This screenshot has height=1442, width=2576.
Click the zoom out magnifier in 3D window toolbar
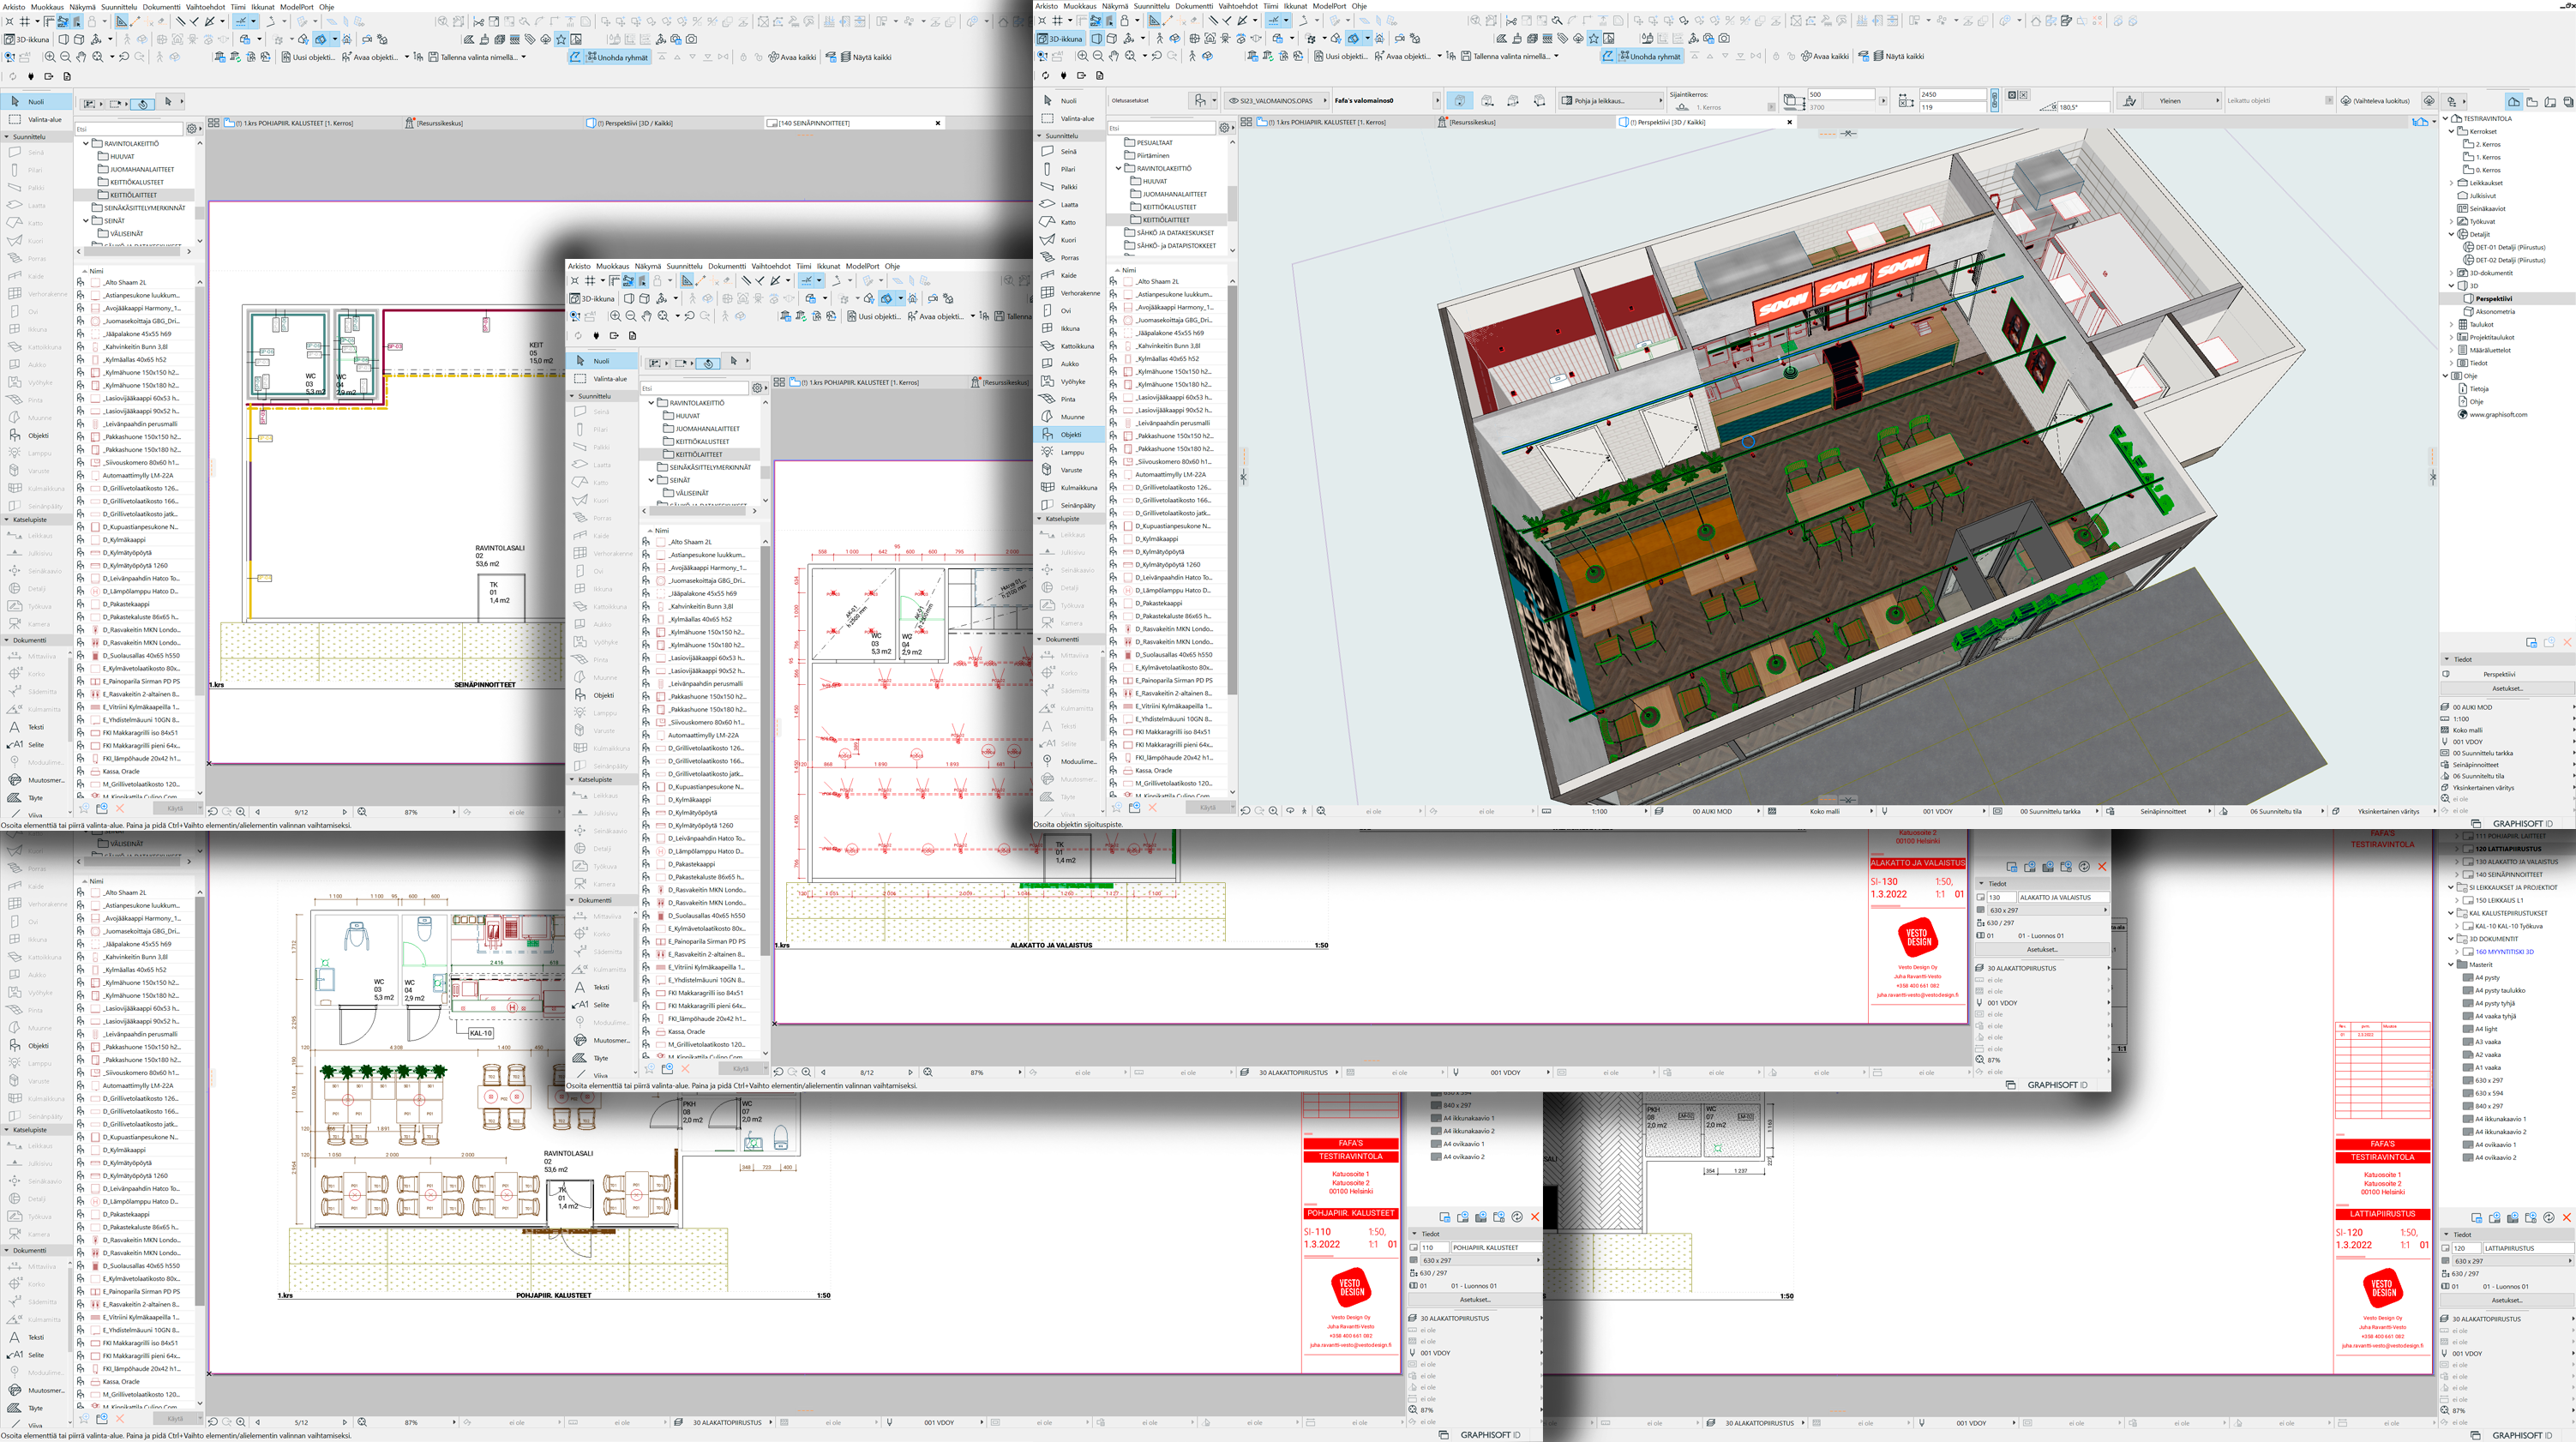1098,56
